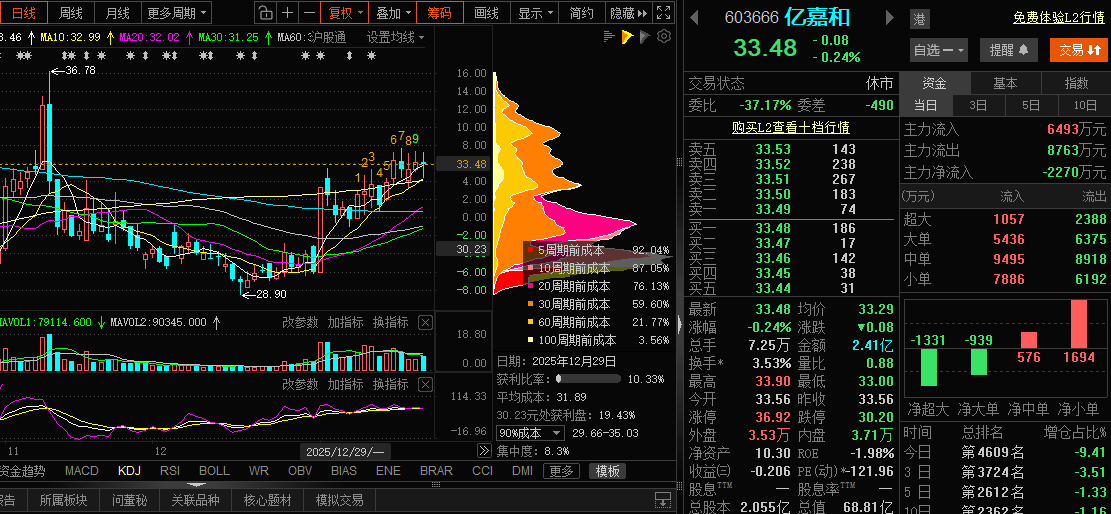The image size is (1111, 514).
Task: Click the 港 badge next to stock name
Action: tap(919, 19)
